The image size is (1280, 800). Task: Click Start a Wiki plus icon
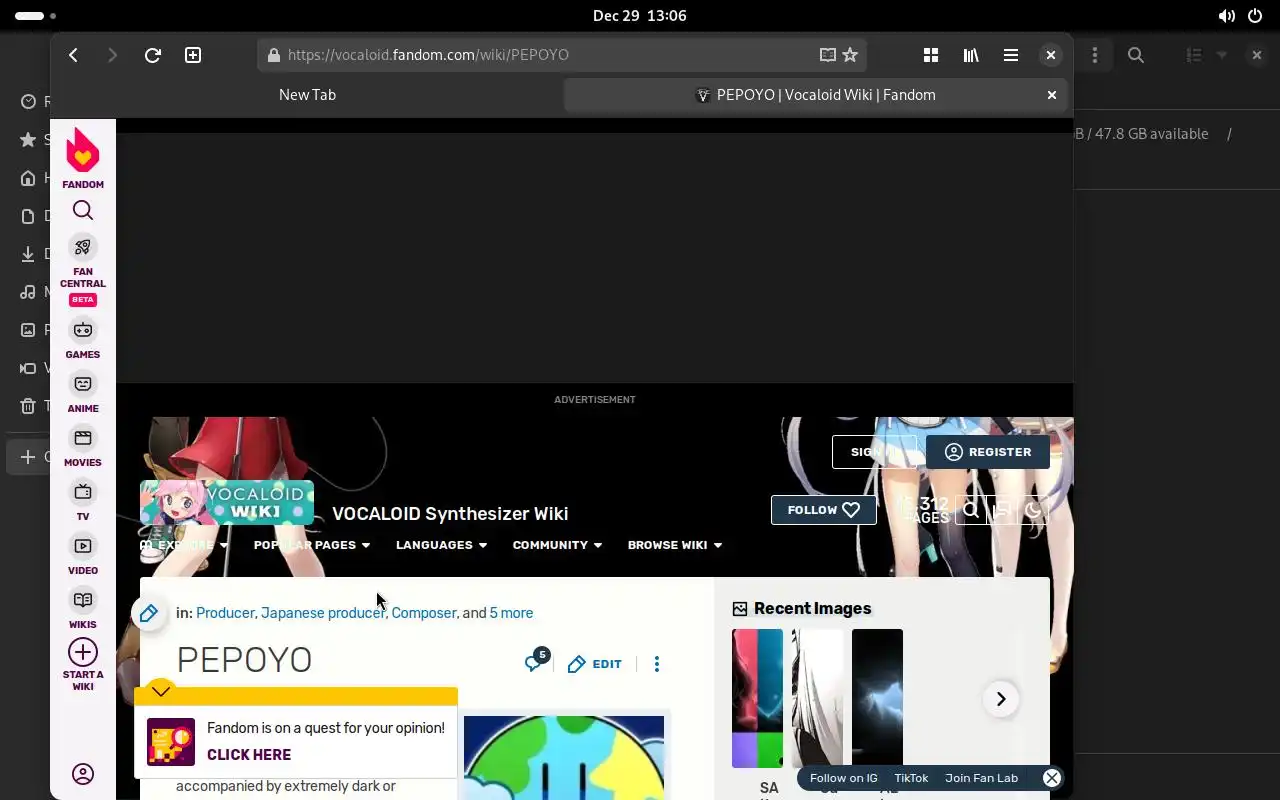83,652
